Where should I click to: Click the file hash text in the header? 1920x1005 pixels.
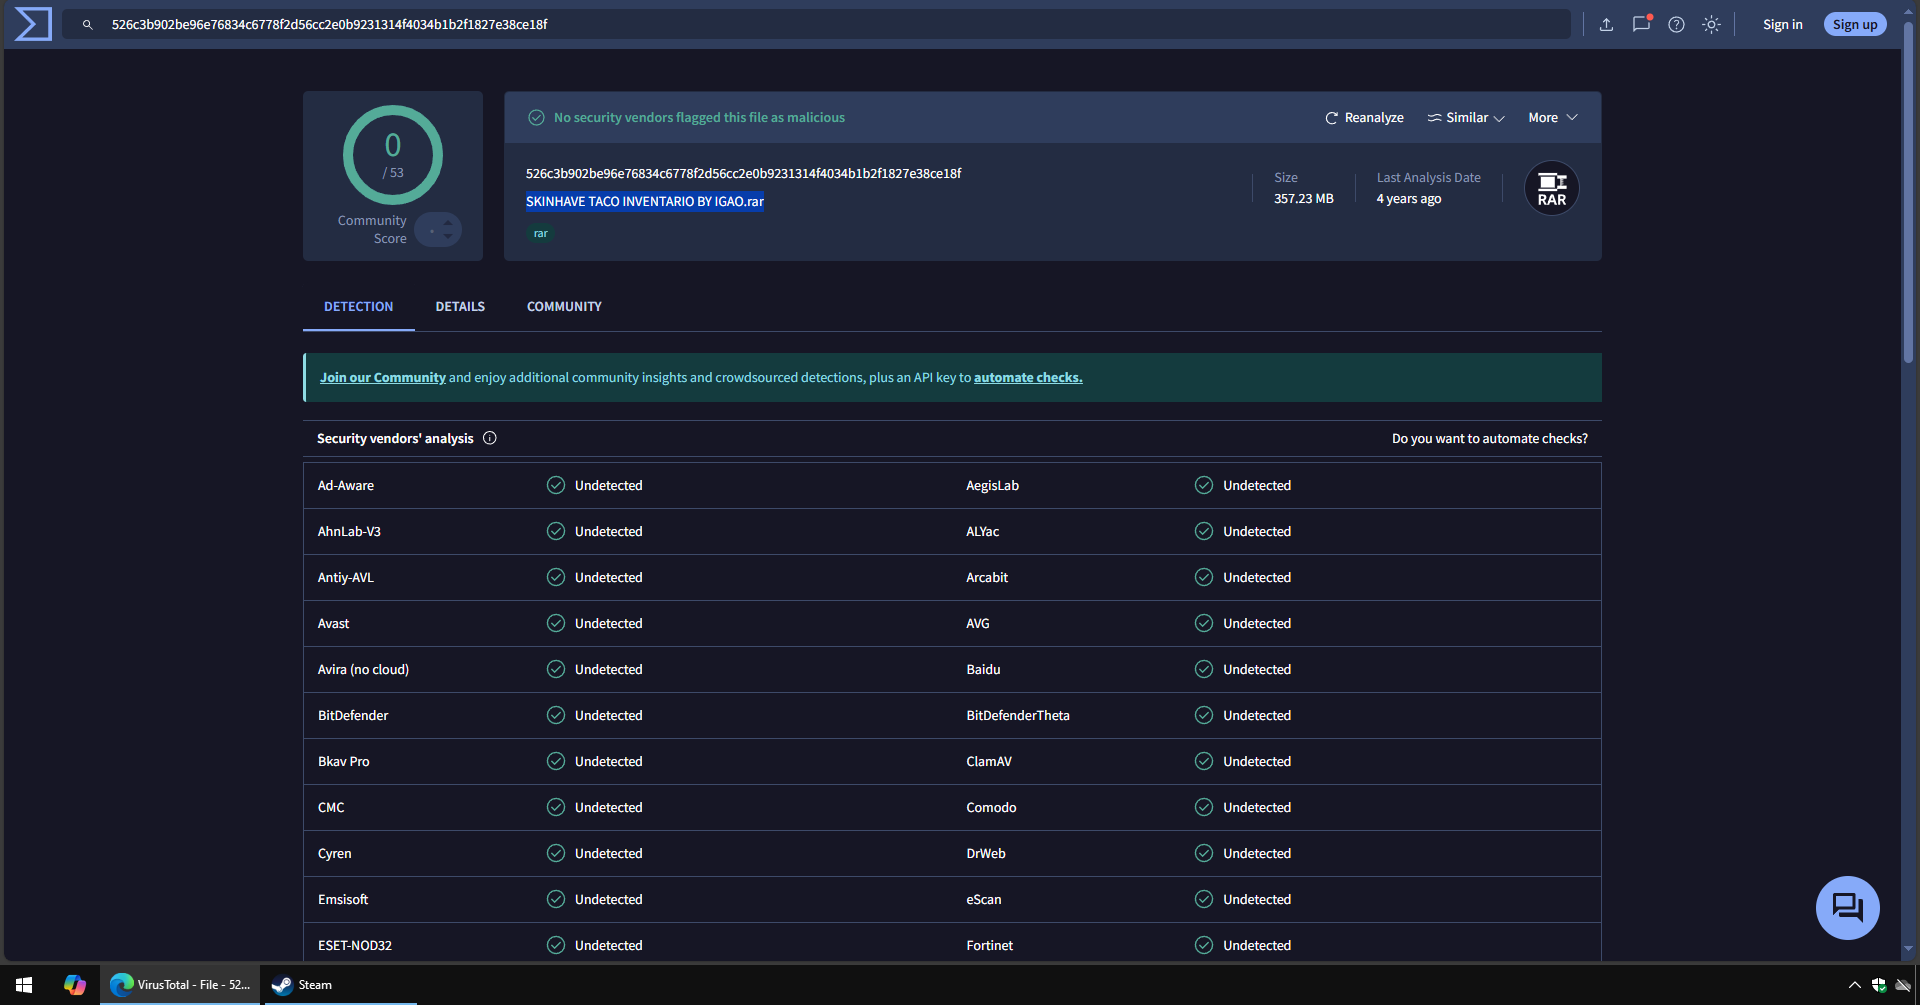743,173
